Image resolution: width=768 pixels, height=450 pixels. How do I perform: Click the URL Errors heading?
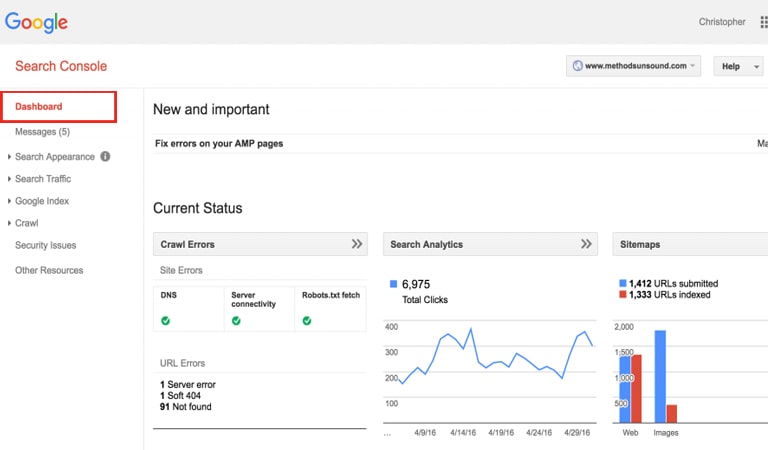[x=182, y=363]
